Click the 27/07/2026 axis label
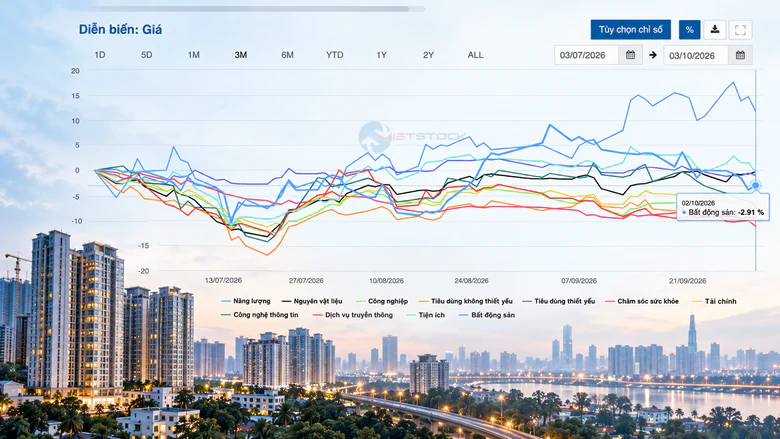Viewport: 780px width, 439px height. 306,281
